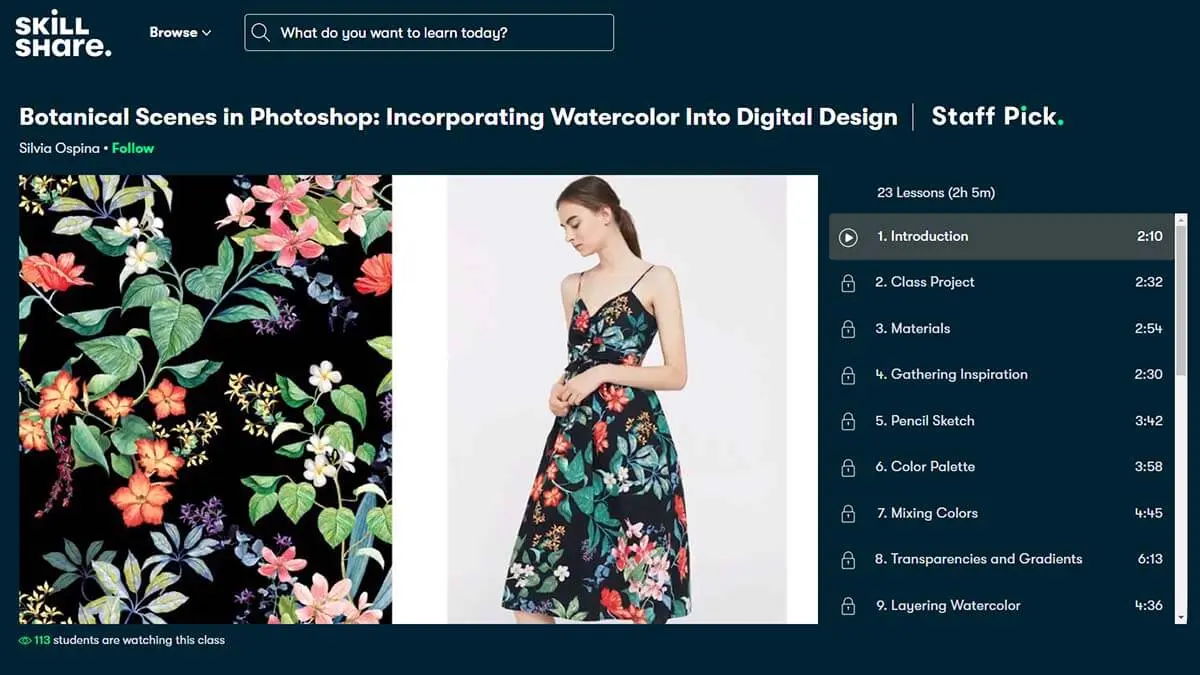The height and width of the screenshot is (675, 1200).
Task: Click the '23 Lessons (2h 5m)' text
Action: coord(936,192)
